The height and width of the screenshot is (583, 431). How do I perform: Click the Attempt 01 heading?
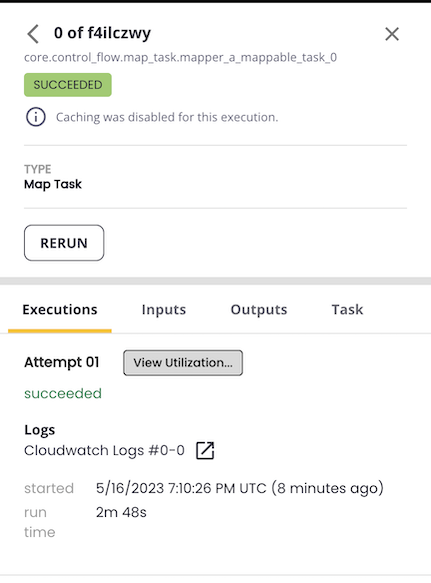[62, 362]
